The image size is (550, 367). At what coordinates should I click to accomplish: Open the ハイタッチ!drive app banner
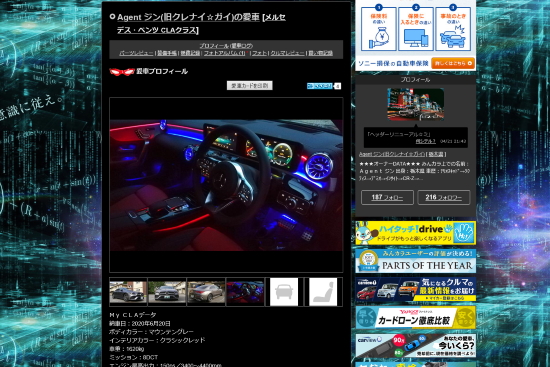pyautogui.click(x=416, y=233)
